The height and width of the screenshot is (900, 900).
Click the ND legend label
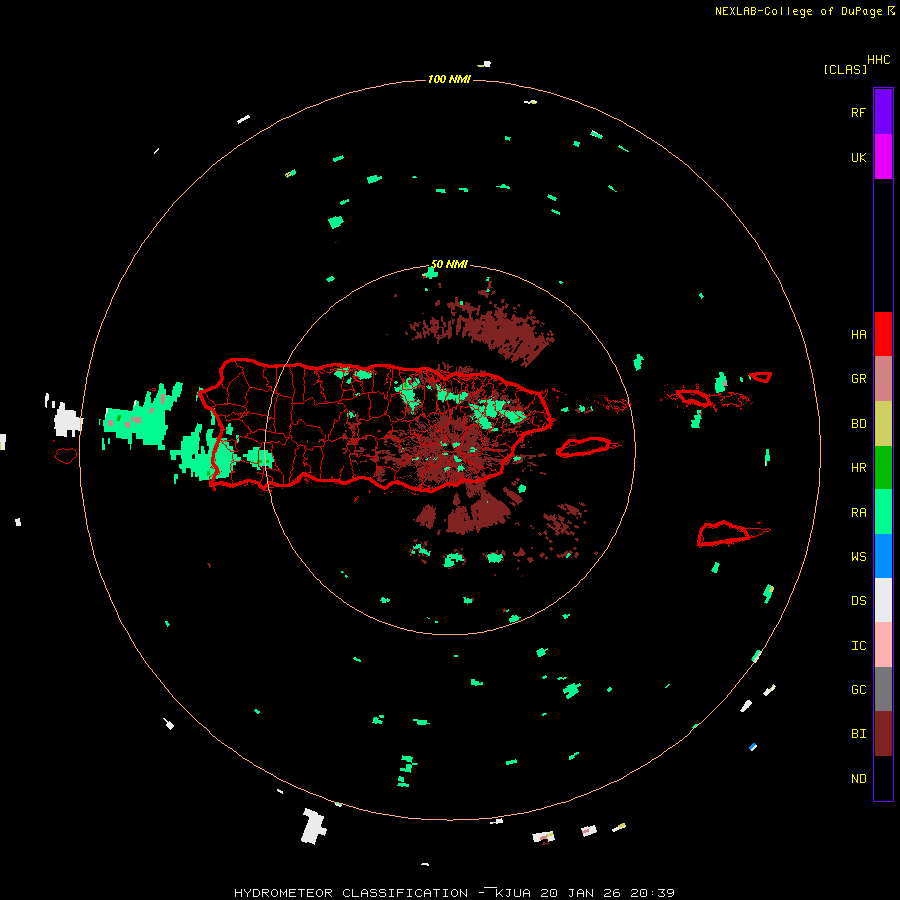point(858,779)
